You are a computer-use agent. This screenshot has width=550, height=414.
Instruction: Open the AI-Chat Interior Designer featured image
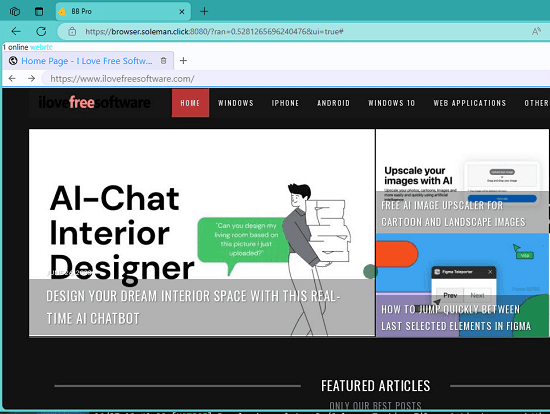202,204
